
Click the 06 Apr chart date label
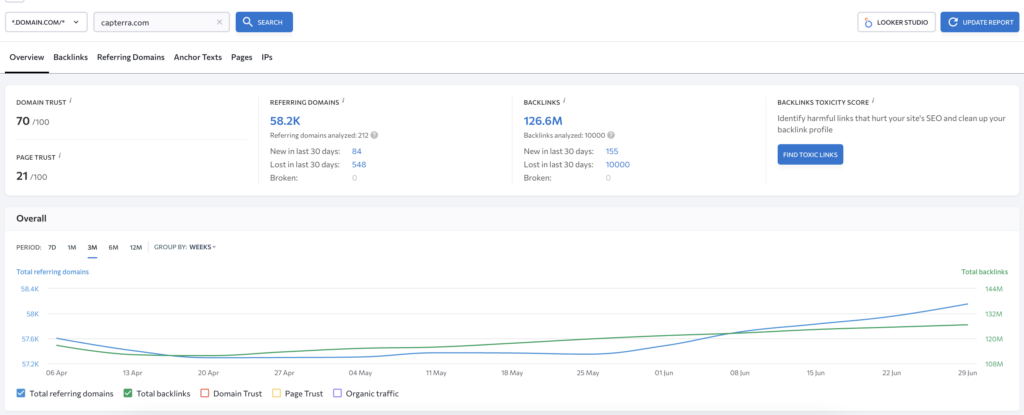click(56, 373)
